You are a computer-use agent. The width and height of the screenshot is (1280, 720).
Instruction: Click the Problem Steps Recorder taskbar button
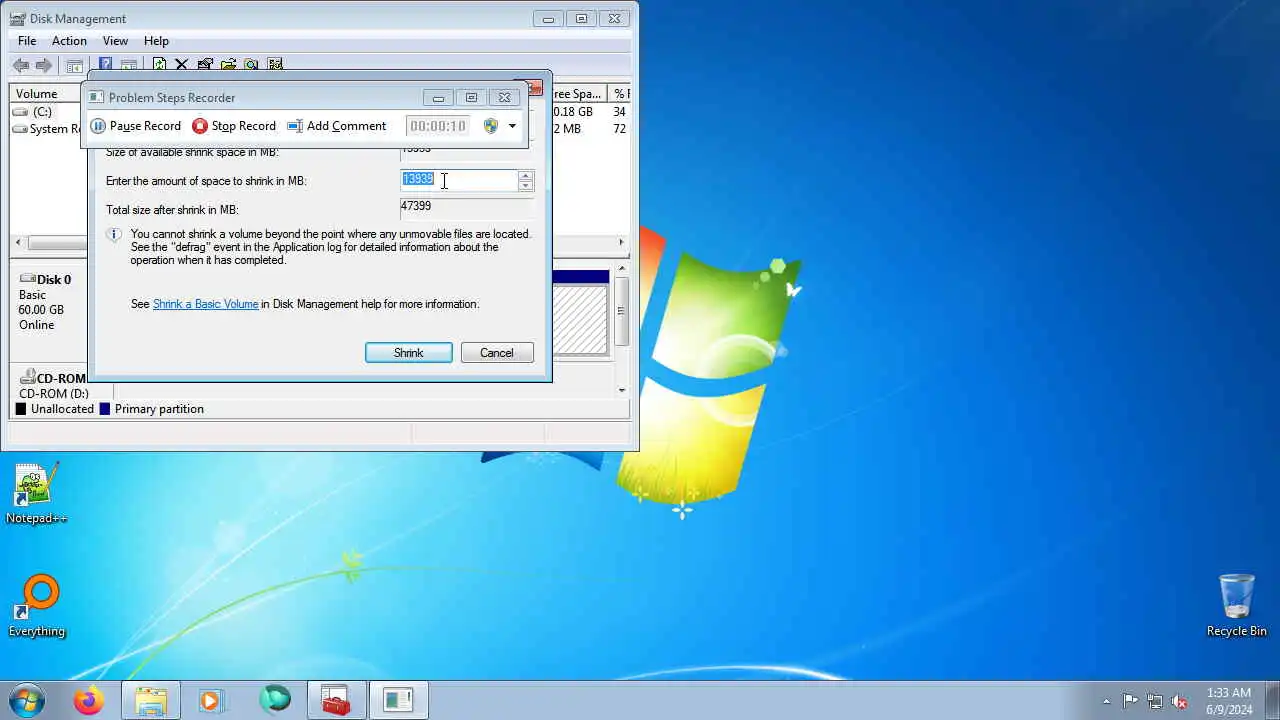[x=398, y=701]
